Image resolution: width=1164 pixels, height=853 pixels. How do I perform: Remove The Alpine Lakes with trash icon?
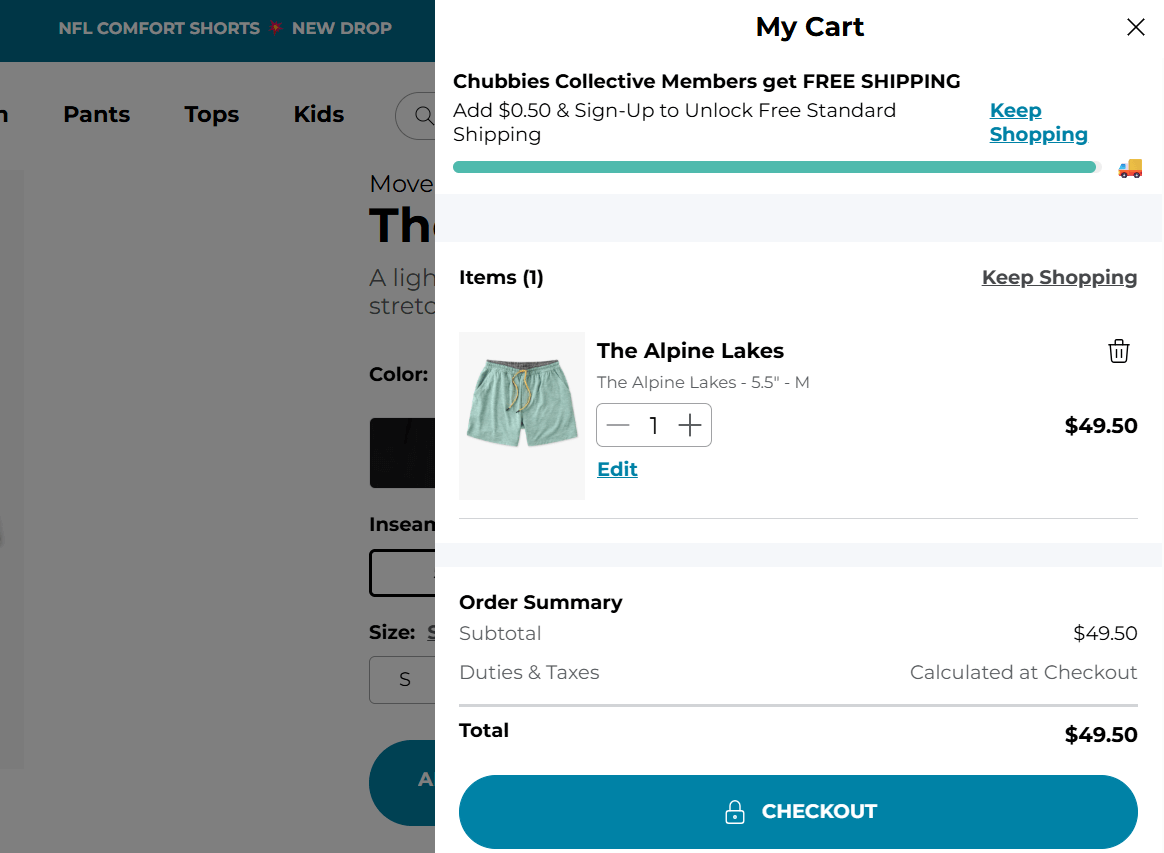point(1118,351)
